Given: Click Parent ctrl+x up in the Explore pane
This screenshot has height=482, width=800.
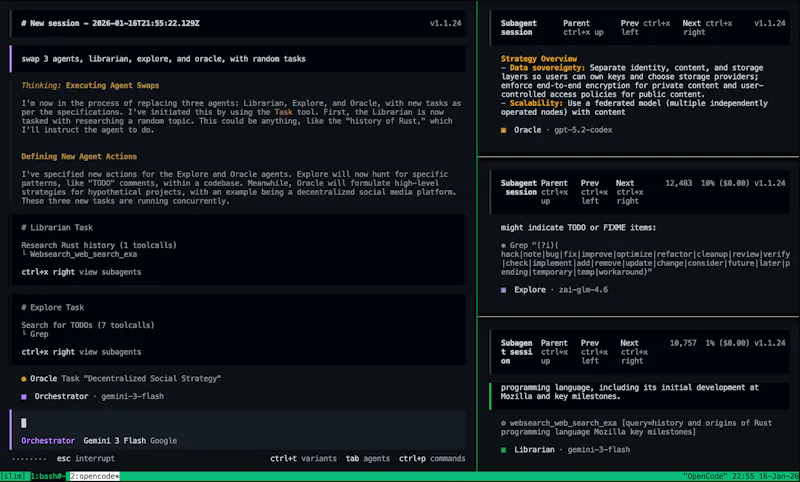Looking at the screenshot, I should click(554, 192).
